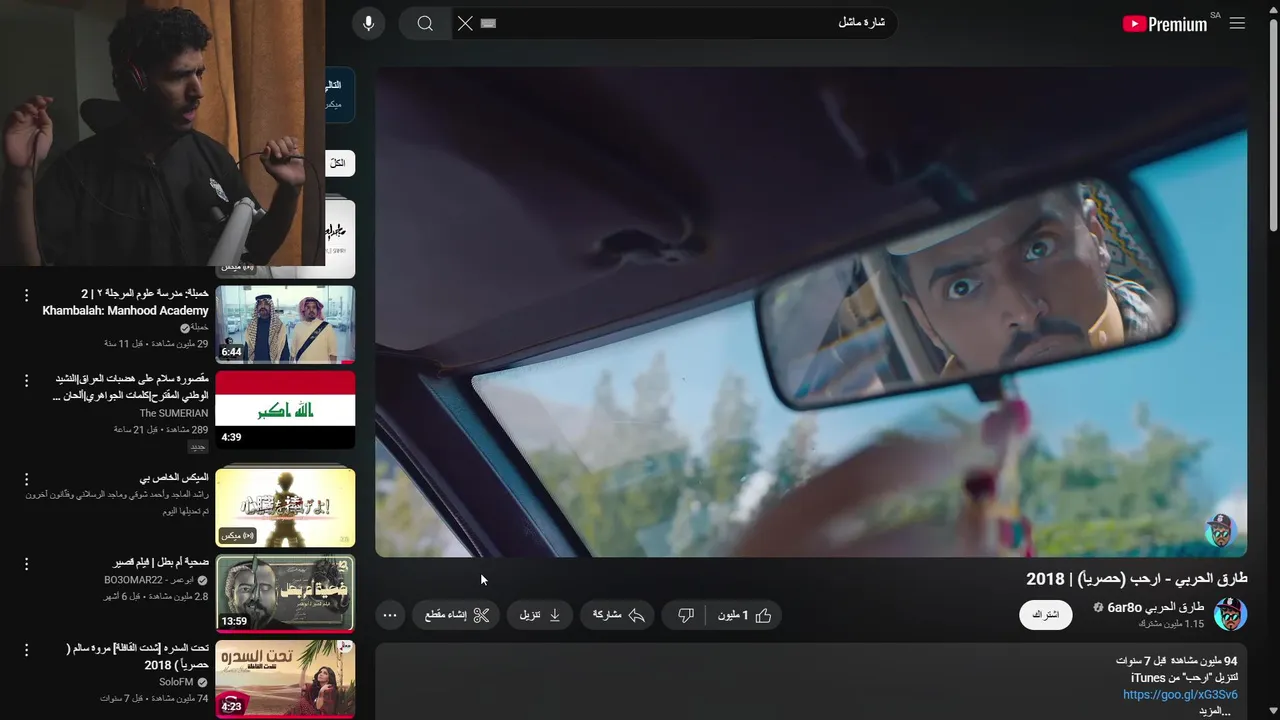The image size is (1280, 720).
Task: Open options menu for الميكس الخاص بي
Action: pos(27,480)
